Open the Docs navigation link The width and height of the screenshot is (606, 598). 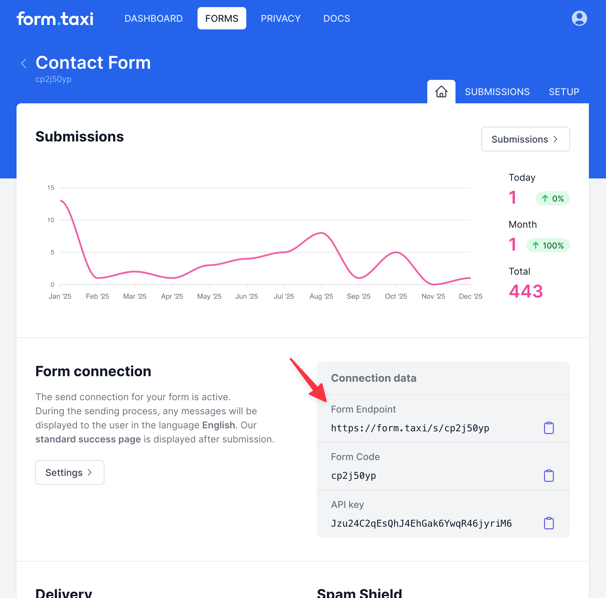(336, 19)
